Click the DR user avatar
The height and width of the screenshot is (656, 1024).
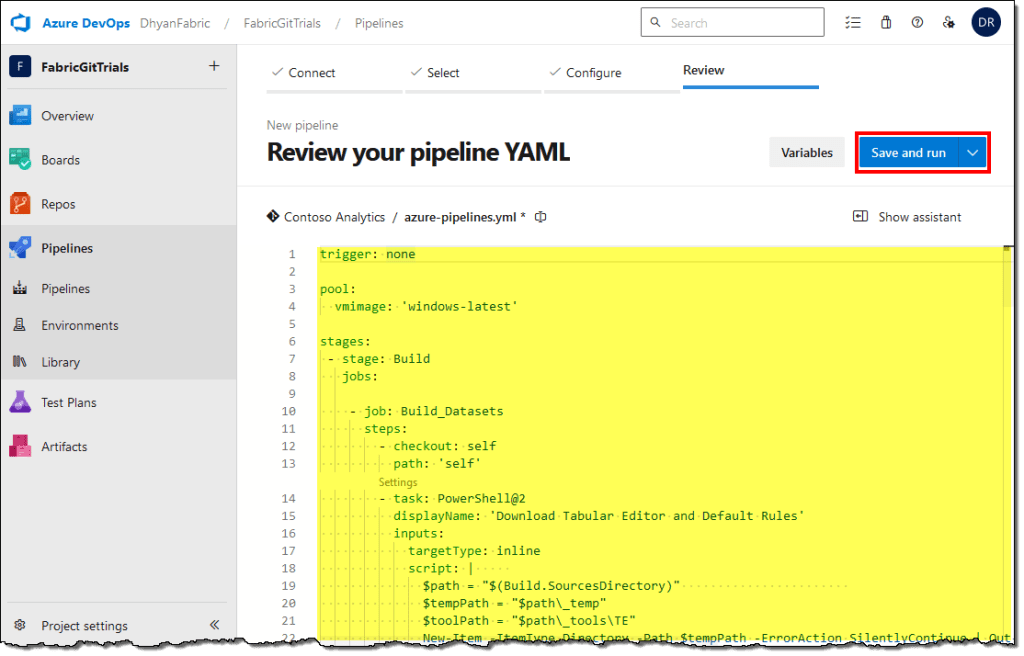click(986, 23)
